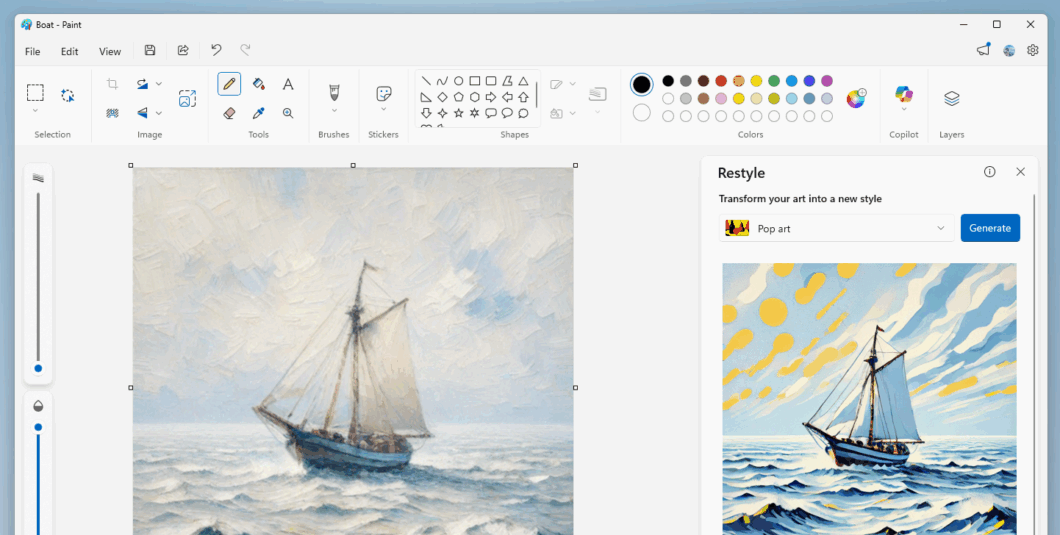Click the Flip image icon
This screenshot has height=535, width=1060.
coord(142,113)
